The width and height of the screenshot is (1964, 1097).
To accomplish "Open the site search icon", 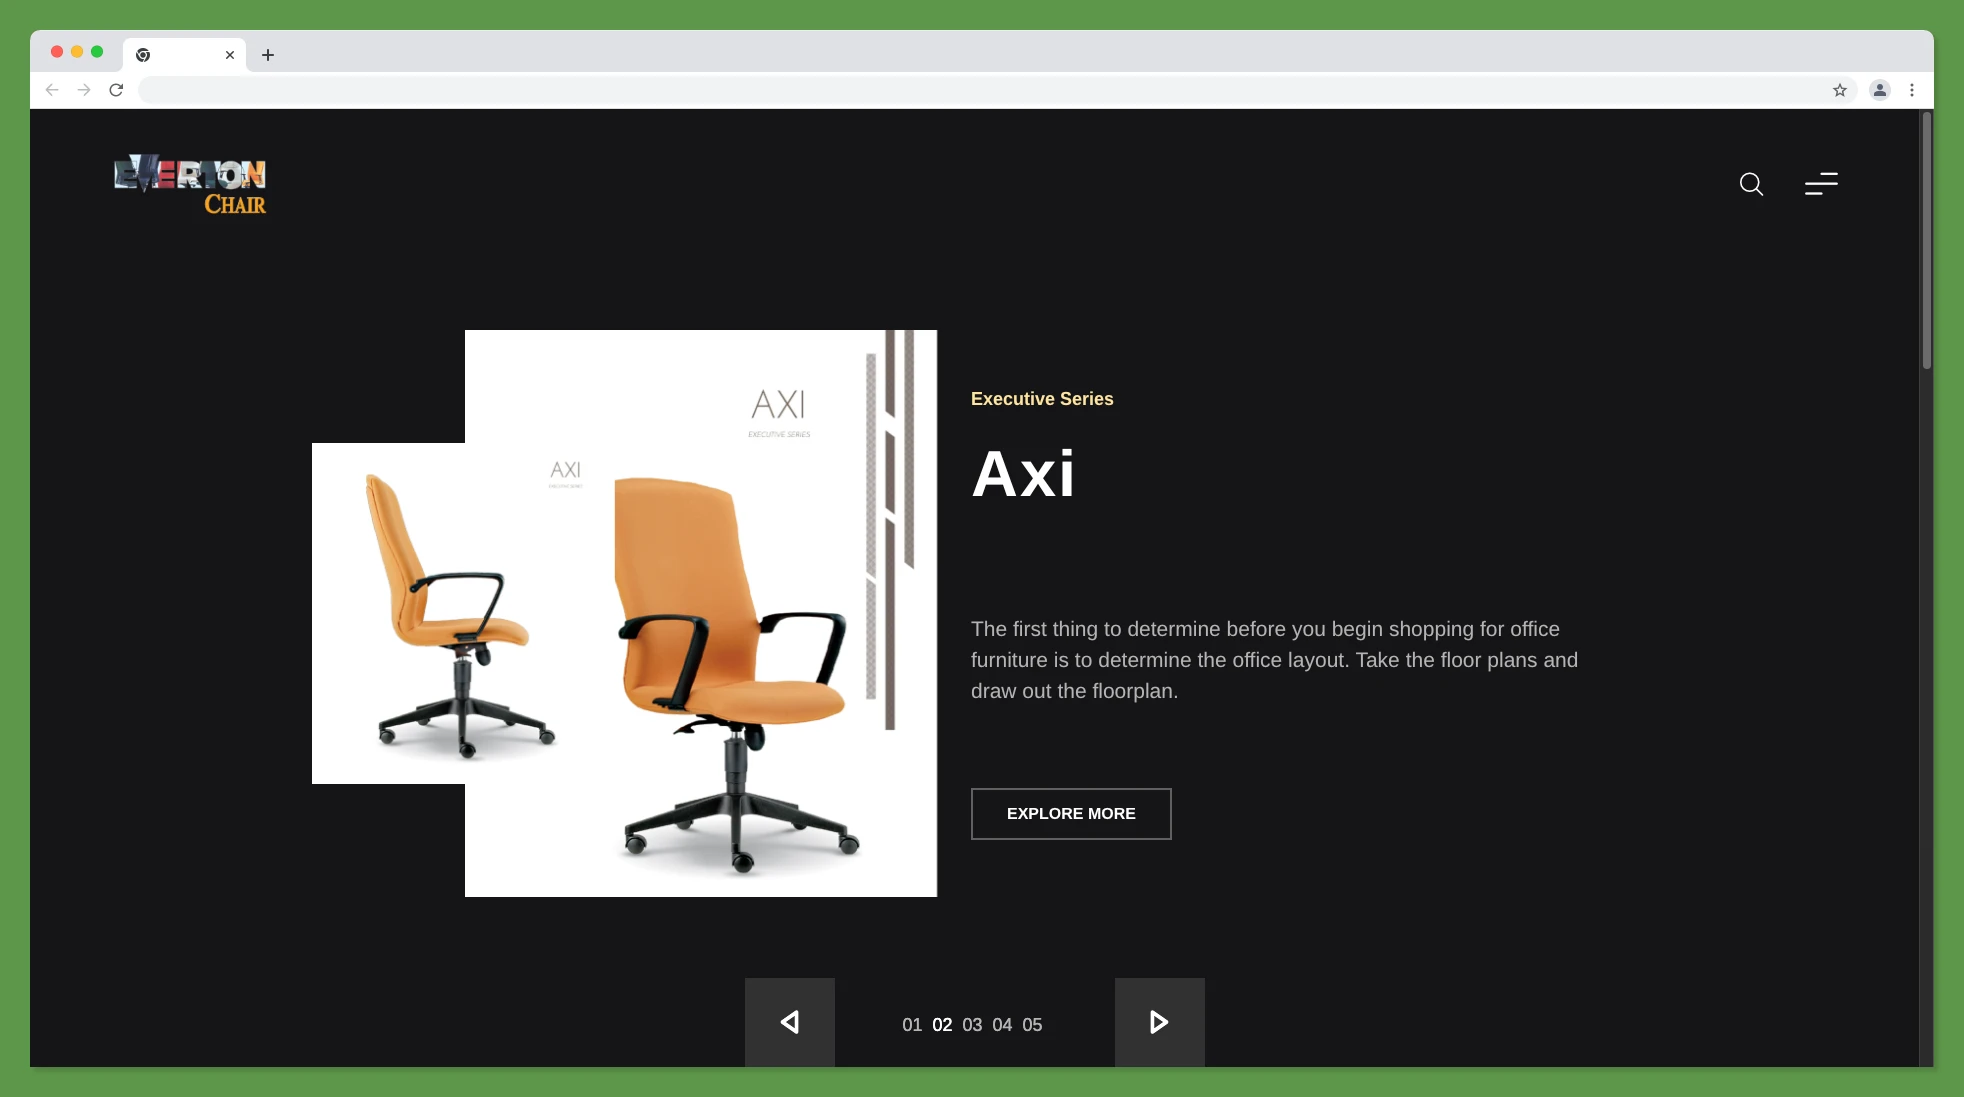I will coord(1751,184).
